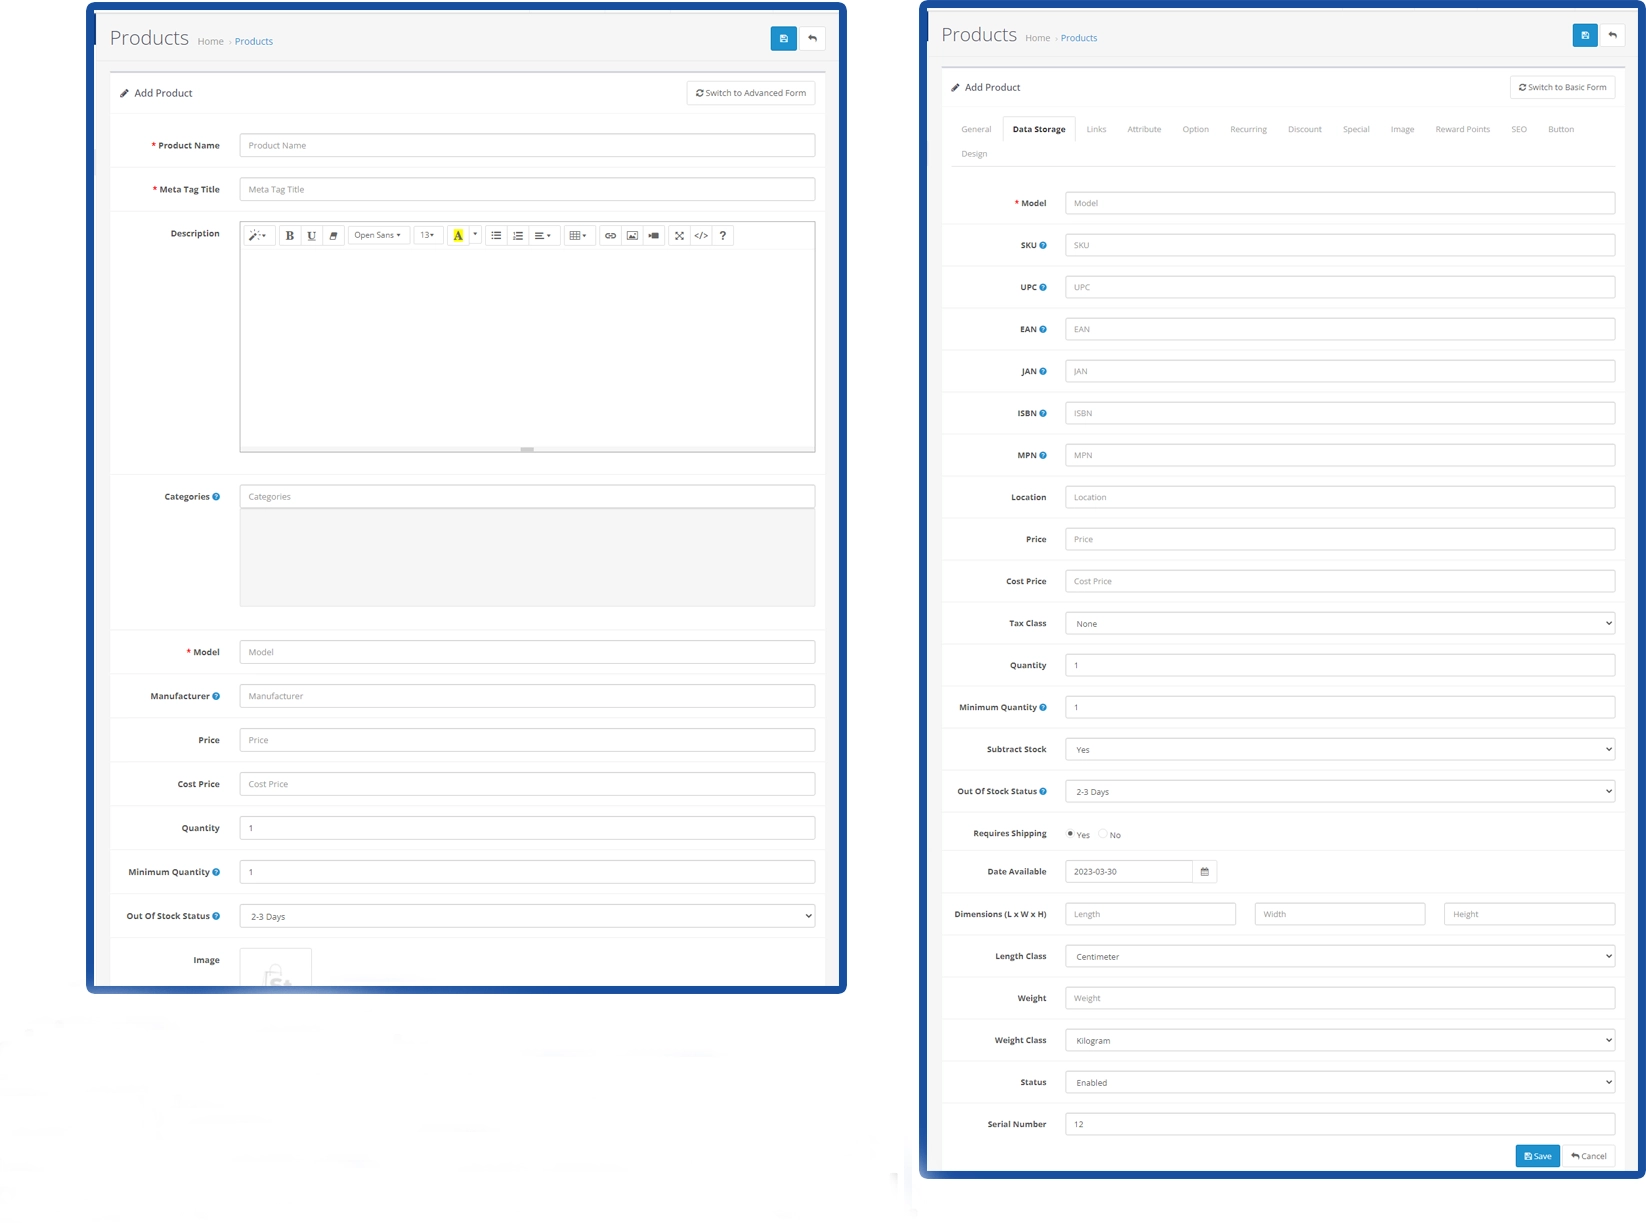Toggle bold in the description editor
Viewport: 1646px width, 1223px height.
(290, 236)
